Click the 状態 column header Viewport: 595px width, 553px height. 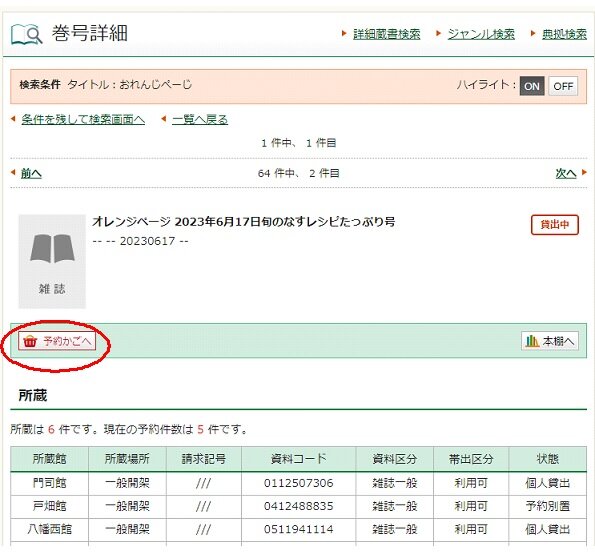tap(548, 459)
